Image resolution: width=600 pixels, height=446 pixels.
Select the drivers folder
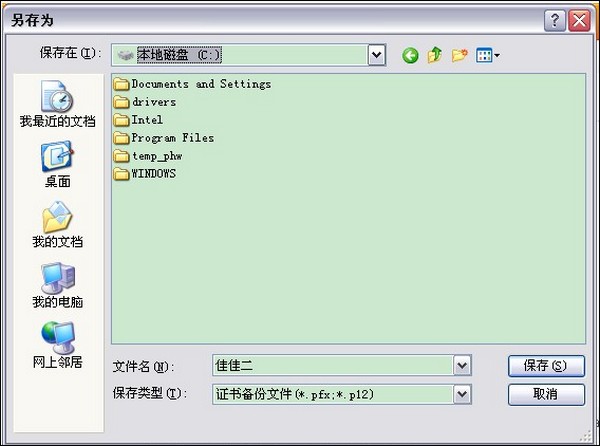(x=153, y=102)
